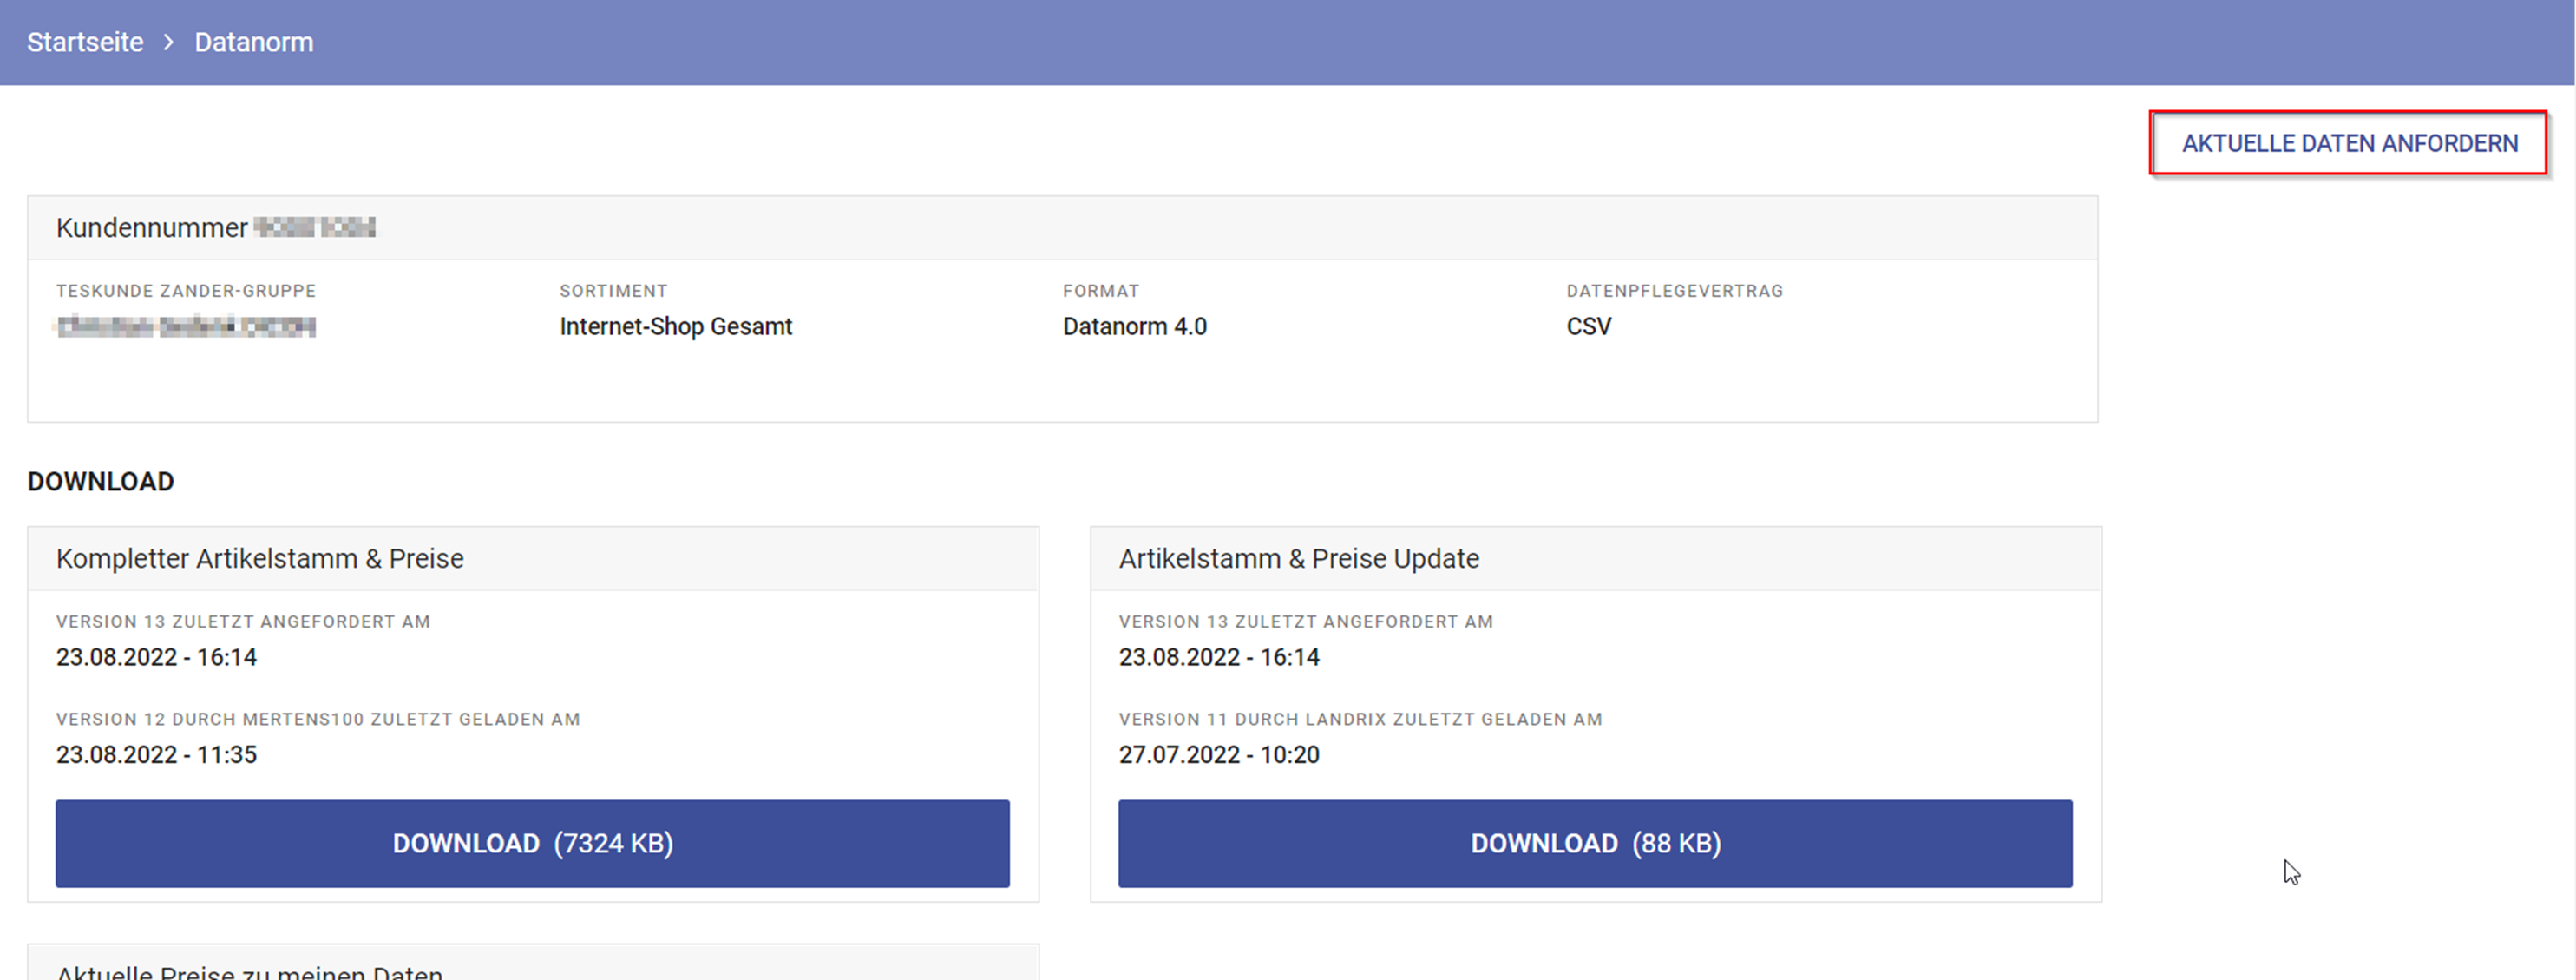This screenshot has height=980, width=2576.
Task: Go to Startseite via breadcrumb
Action: 85,42
